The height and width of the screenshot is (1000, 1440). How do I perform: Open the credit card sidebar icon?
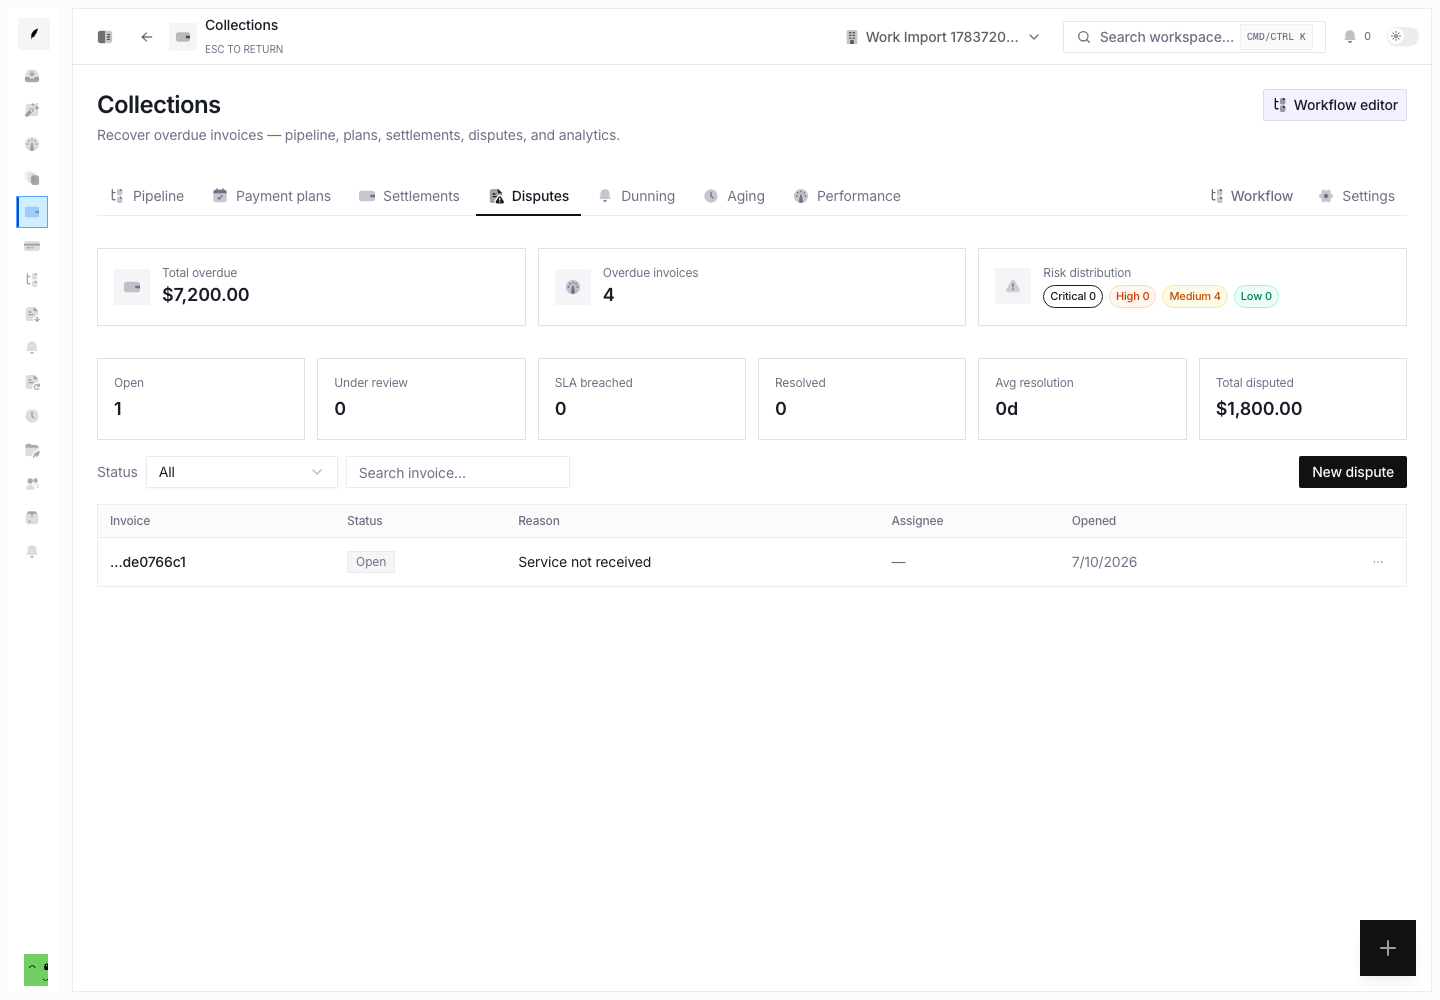(x=32, y=246)
